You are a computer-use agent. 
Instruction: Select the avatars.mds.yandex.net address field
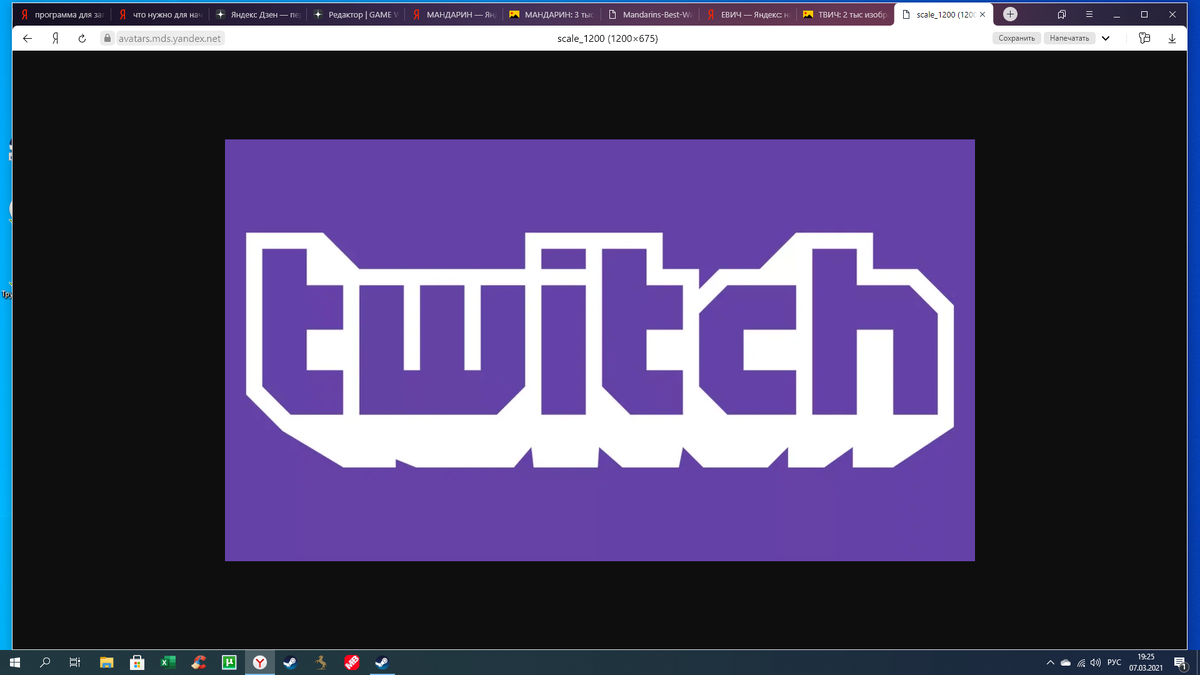point(168,38)
